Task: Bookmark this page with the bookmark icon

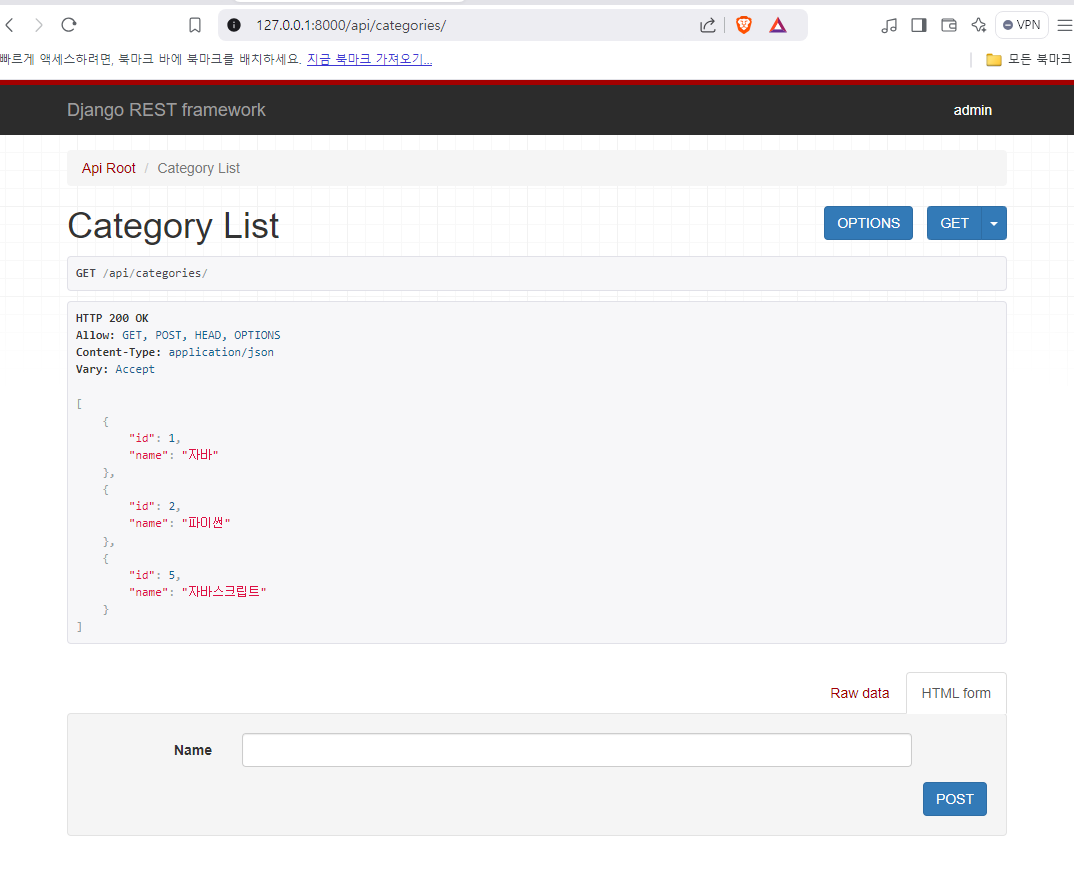Action: [x=195, y=25]
